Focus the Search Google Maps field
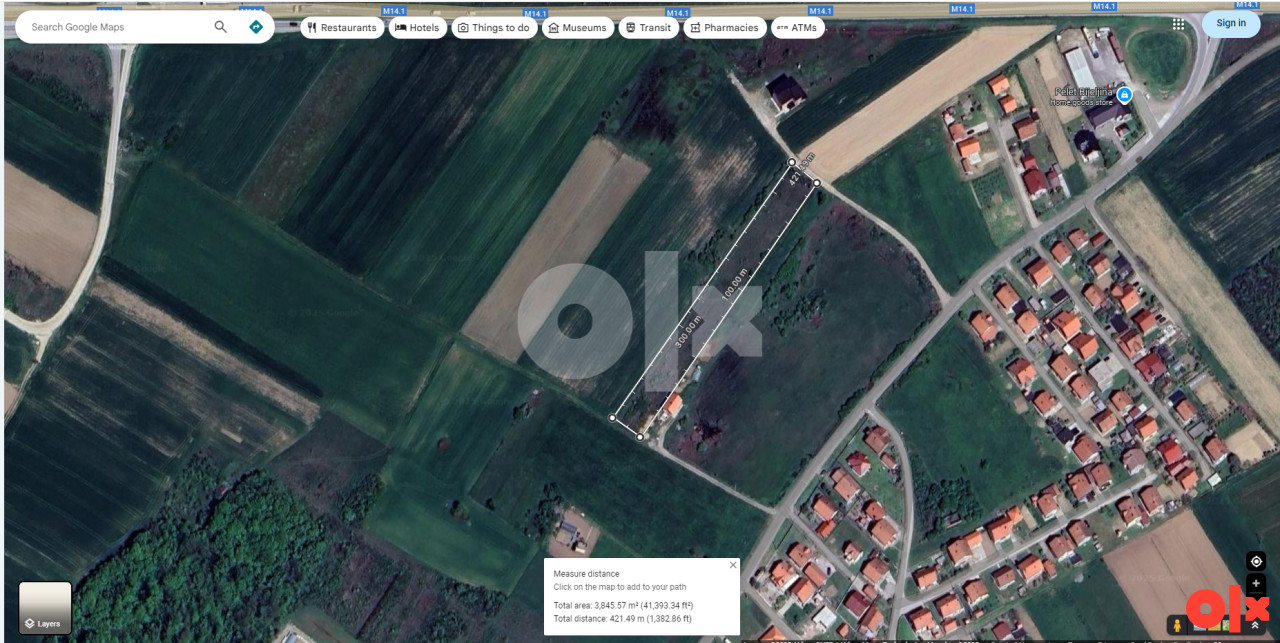The width and height of the screenshot is (1280, 643). point(118,27)
